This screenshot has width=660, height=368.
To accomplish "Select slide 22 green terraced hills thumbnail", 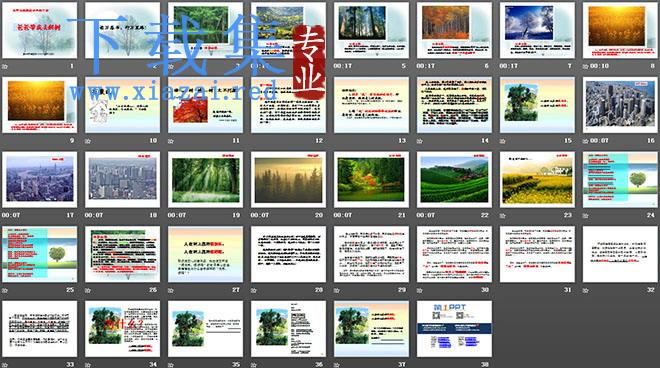I will pyautogui.click(x=454, y=179).
